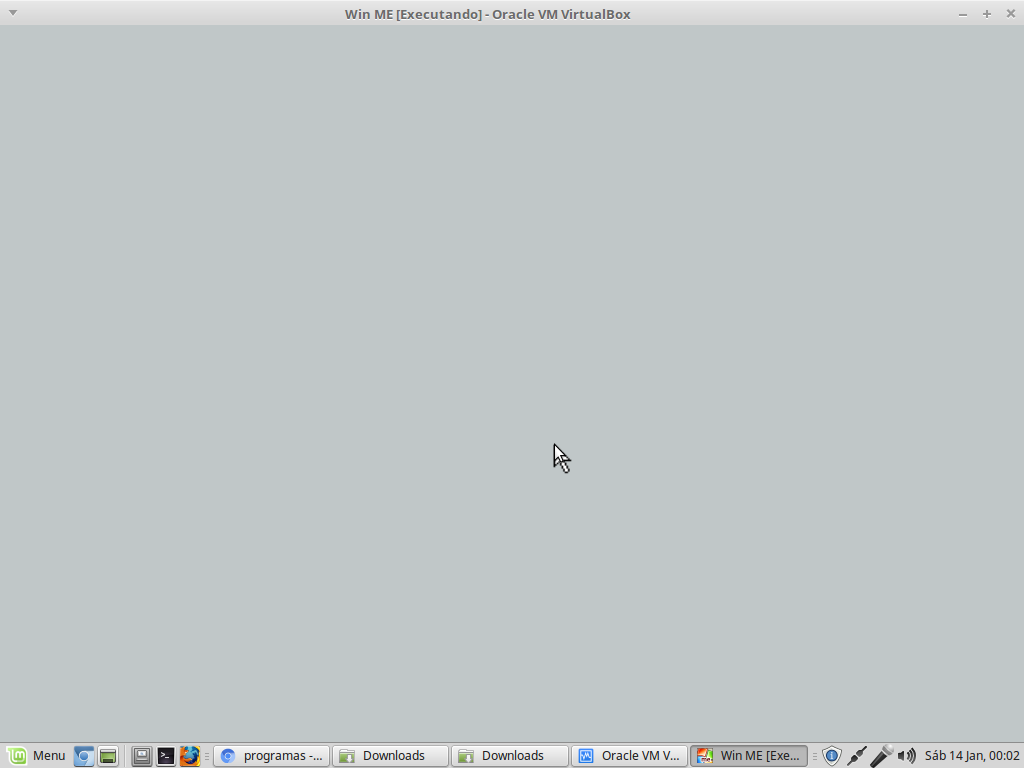Launch Chromium from the panel launcher
This screenshot has width=1024, height=768.
coord(84,756)
